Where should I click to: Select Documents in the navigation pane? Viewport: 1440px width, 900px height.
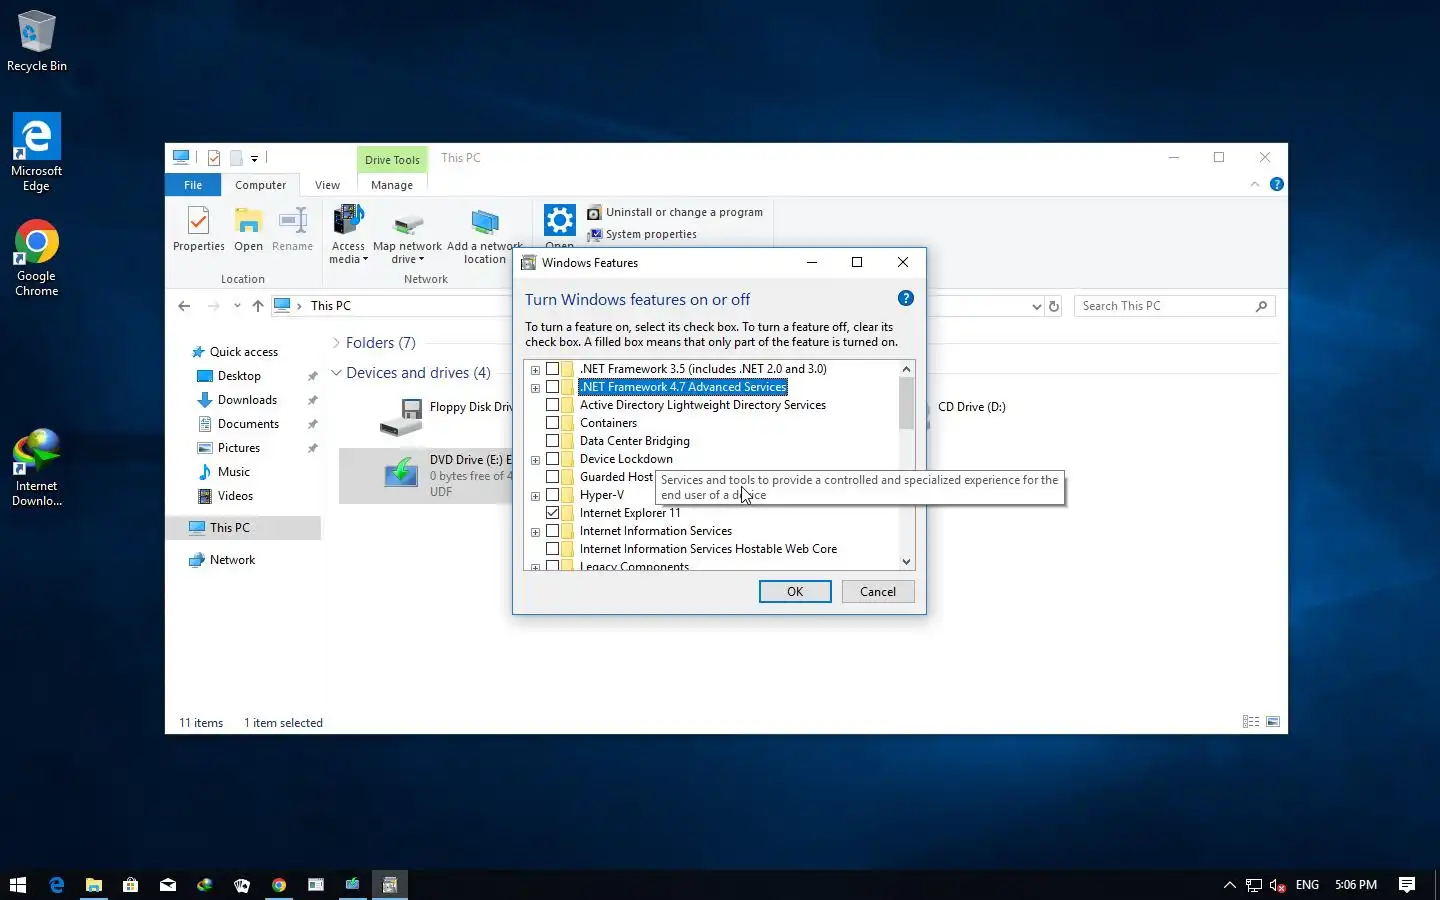[x=248, y=424]
